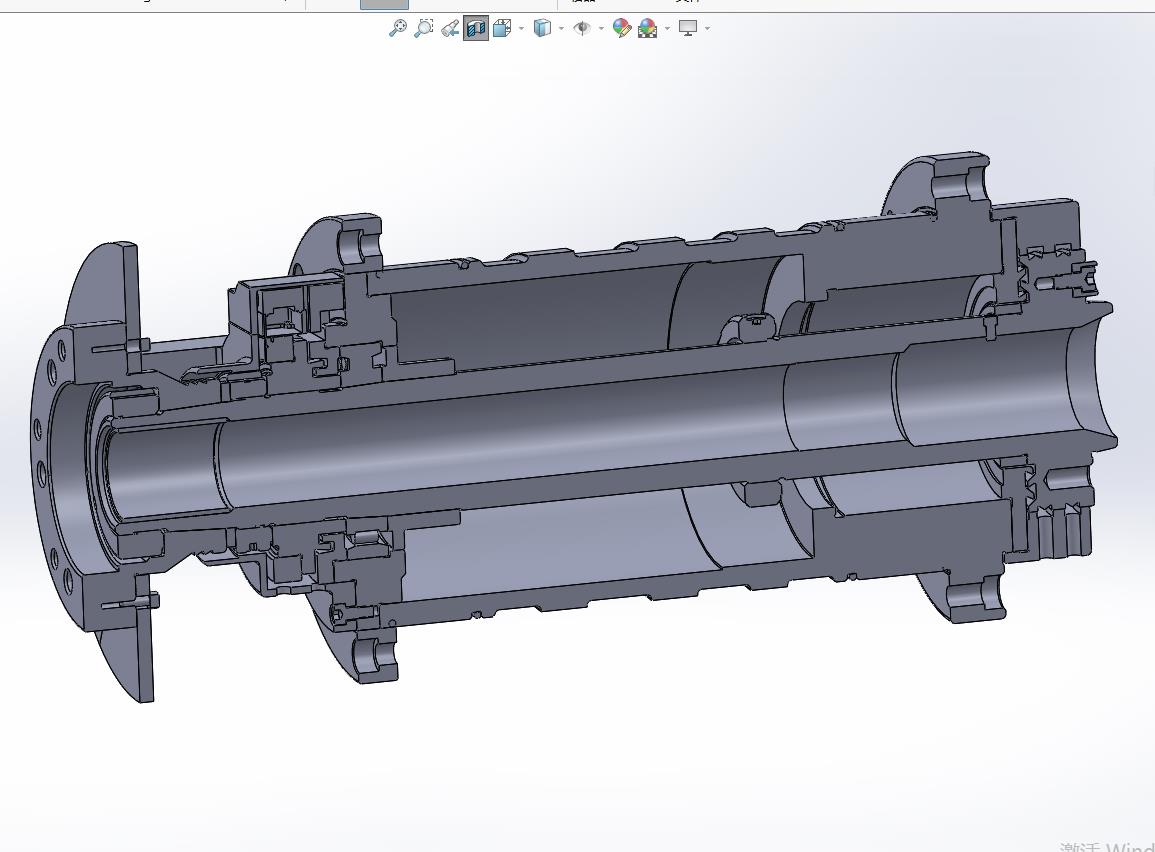
Task: Open the Apply Scene dropdown arrow
Action: [x=667, y=29]
